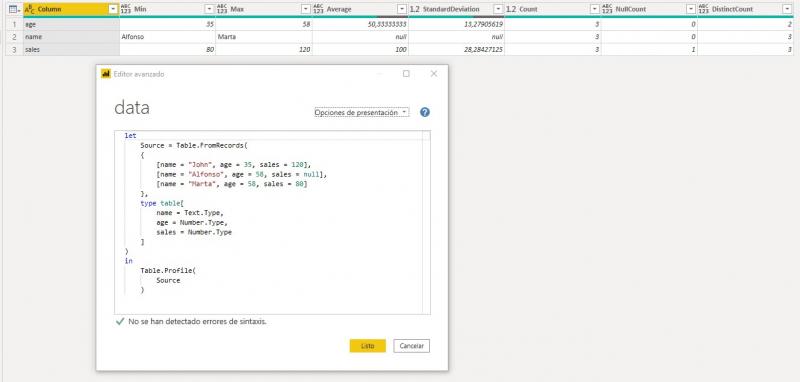
Task: Click the Listo button
Action: coord(367,346)
